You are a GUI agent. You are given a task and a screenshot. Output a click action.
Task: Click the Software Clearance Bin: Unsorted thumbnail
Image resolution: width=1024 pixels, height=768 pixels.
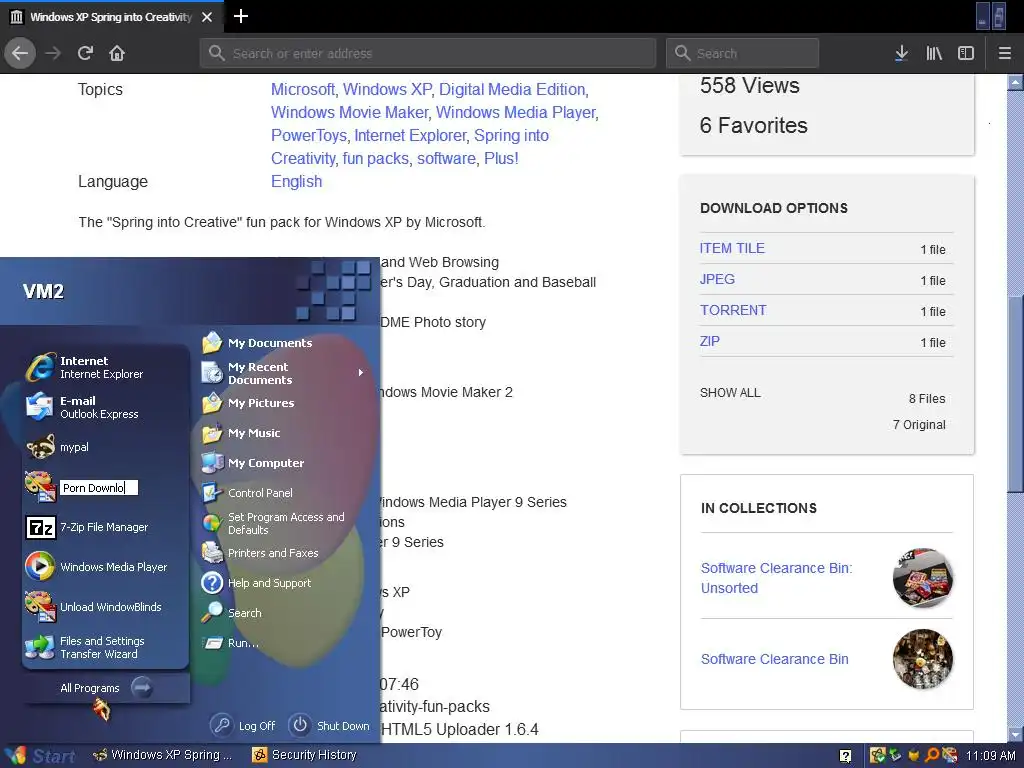(x=923, y=578)
